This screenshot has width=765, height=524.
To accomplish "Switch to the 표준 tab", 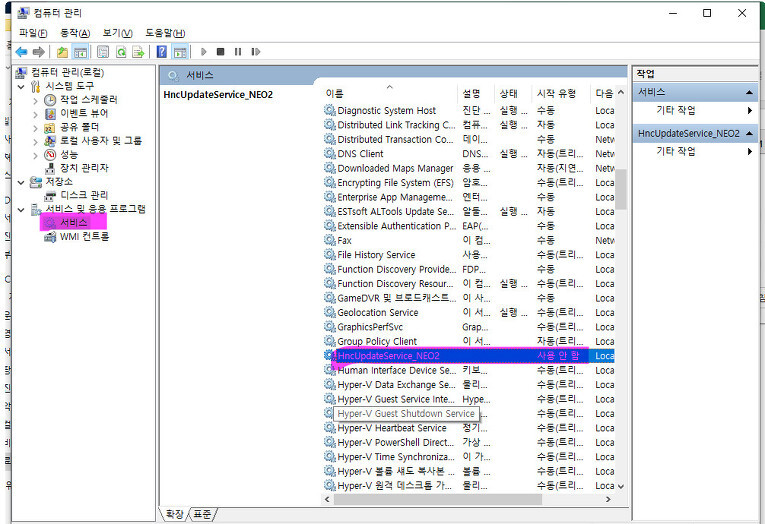I will [x=203, y=514].
